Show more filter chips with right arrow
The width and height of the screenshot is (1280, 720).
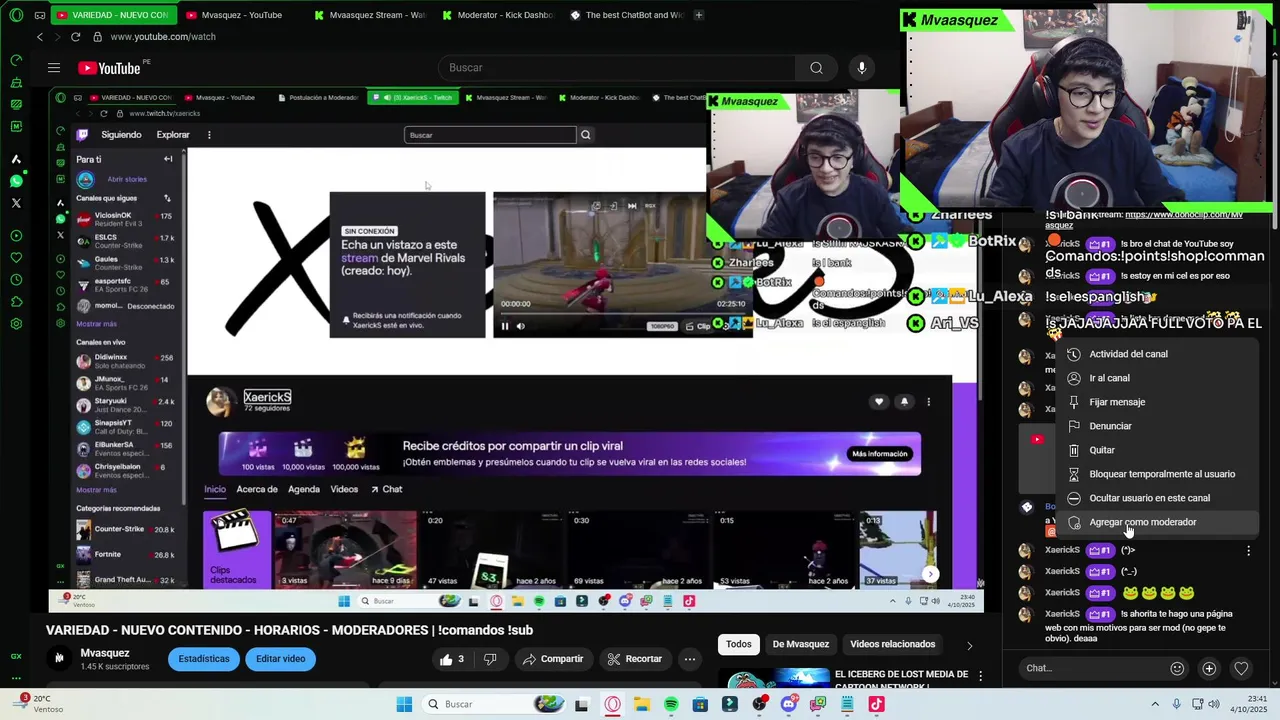coord(969,645)
